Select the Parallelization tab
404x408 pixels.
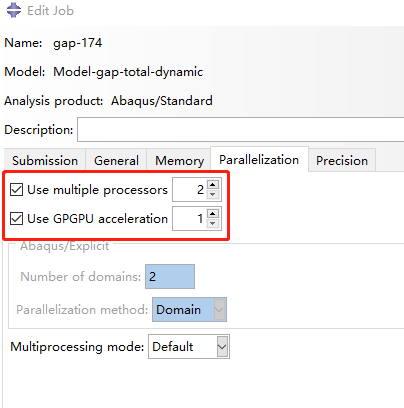point(259,160)
